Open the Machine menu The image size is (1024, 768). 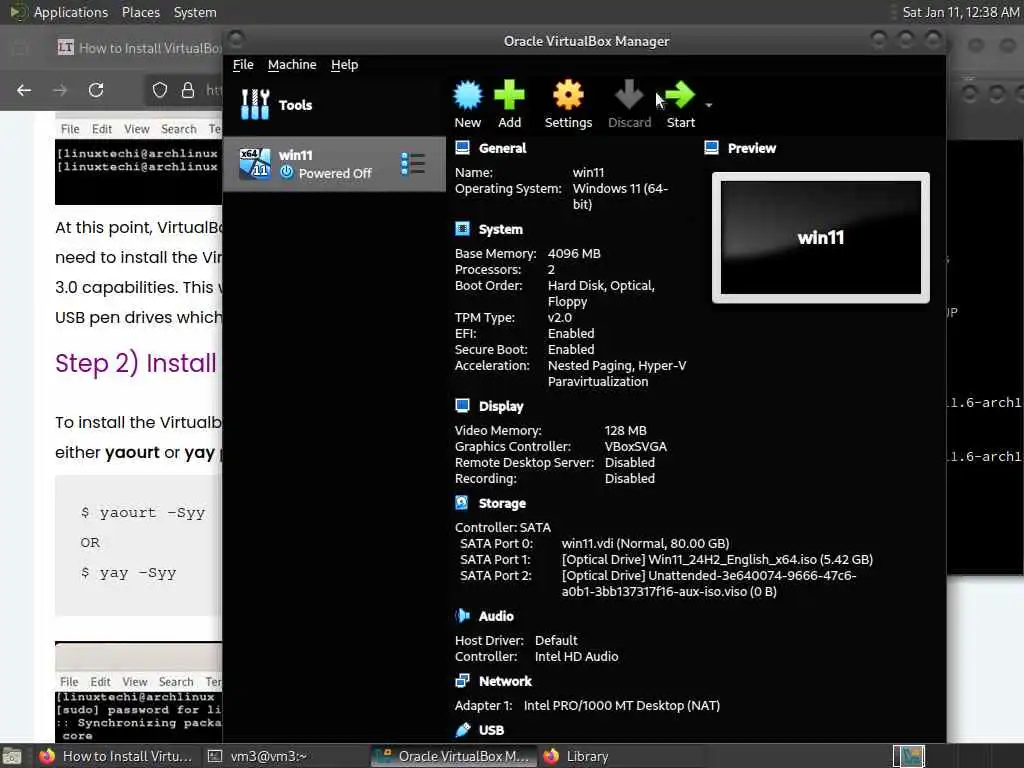(x=292, y=65)
